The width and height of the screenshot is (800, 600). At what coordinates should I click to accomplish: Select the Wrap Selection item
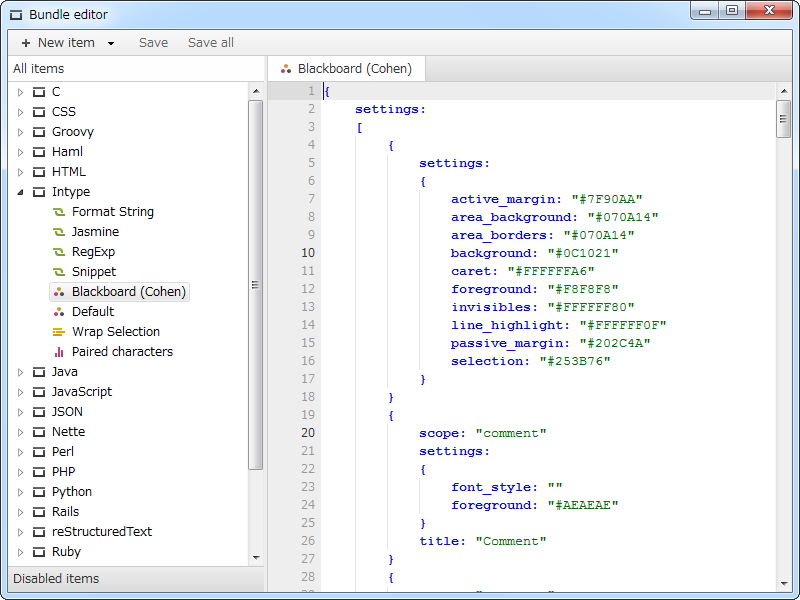(x=116, y=332)
